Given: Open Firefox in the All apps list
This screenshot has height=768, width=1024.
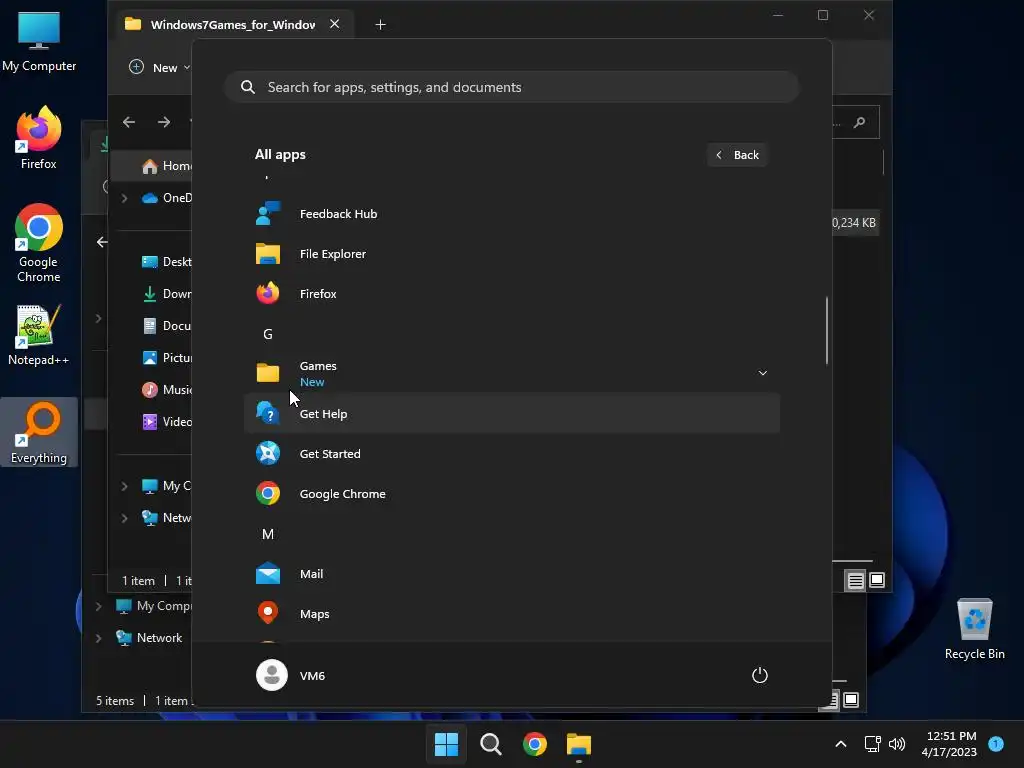Looking at the screenshot, I should 511,294.
